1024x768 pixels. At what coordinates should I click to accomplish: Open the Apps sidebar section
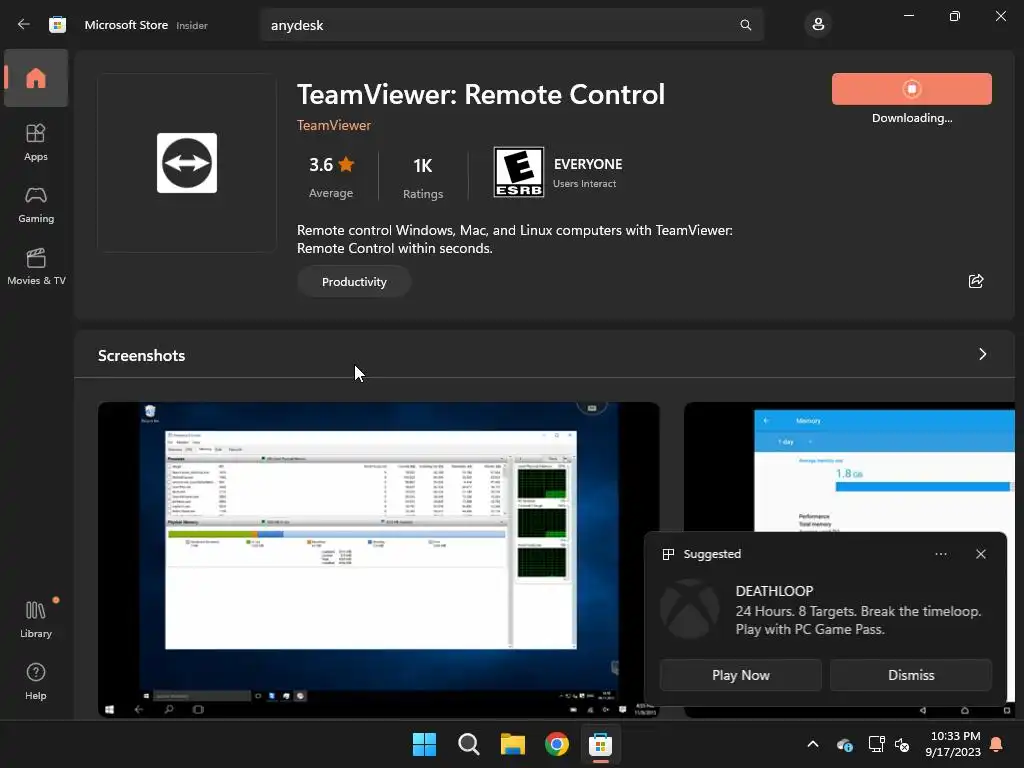[36, 142]
